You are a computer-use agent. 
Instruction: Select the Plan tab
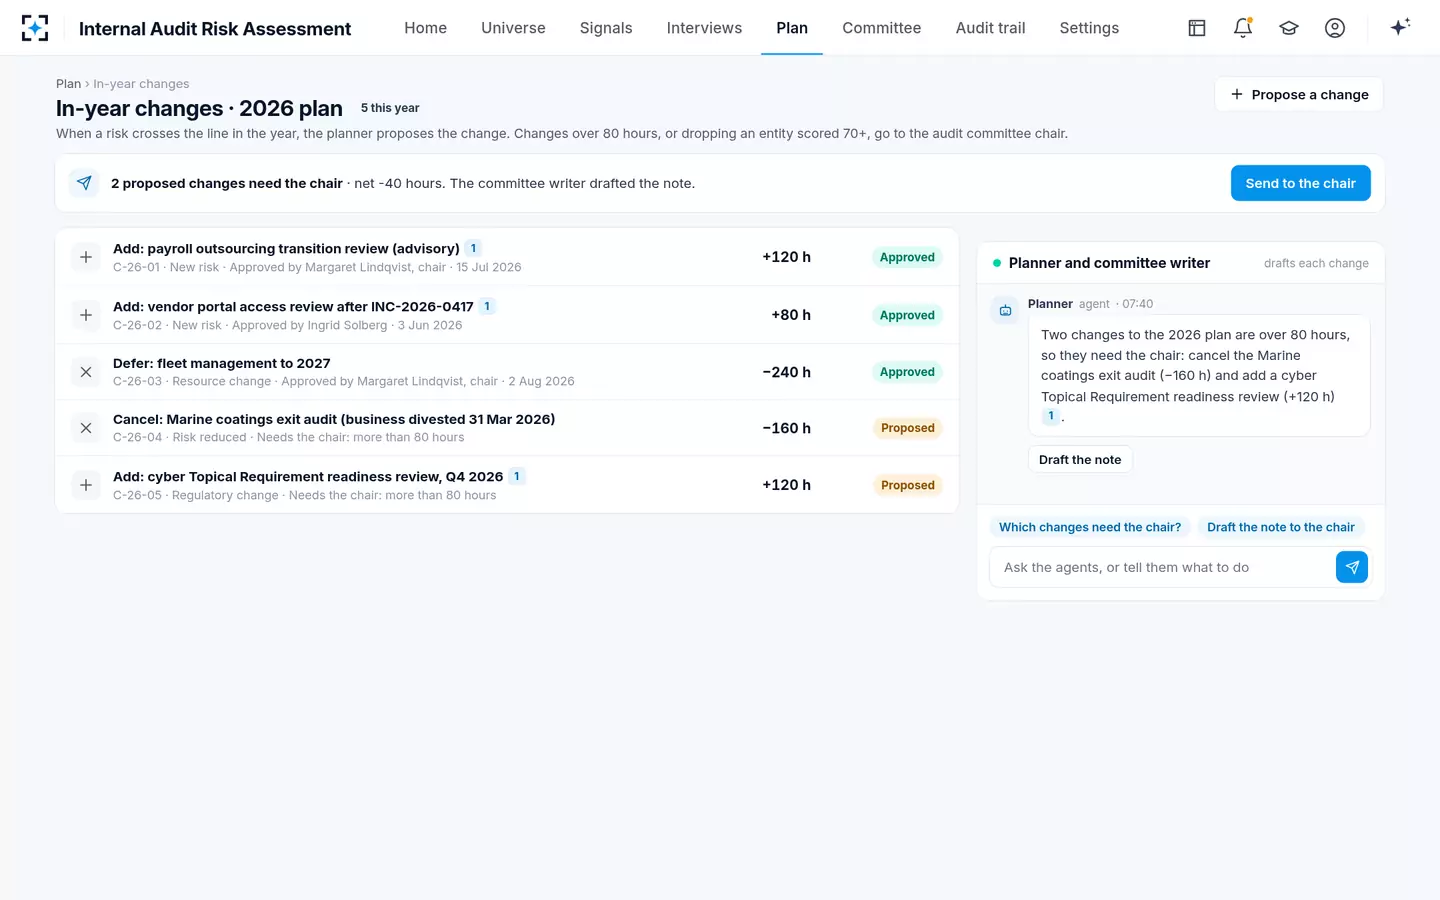pyautogui.click(x=792, y=28)
